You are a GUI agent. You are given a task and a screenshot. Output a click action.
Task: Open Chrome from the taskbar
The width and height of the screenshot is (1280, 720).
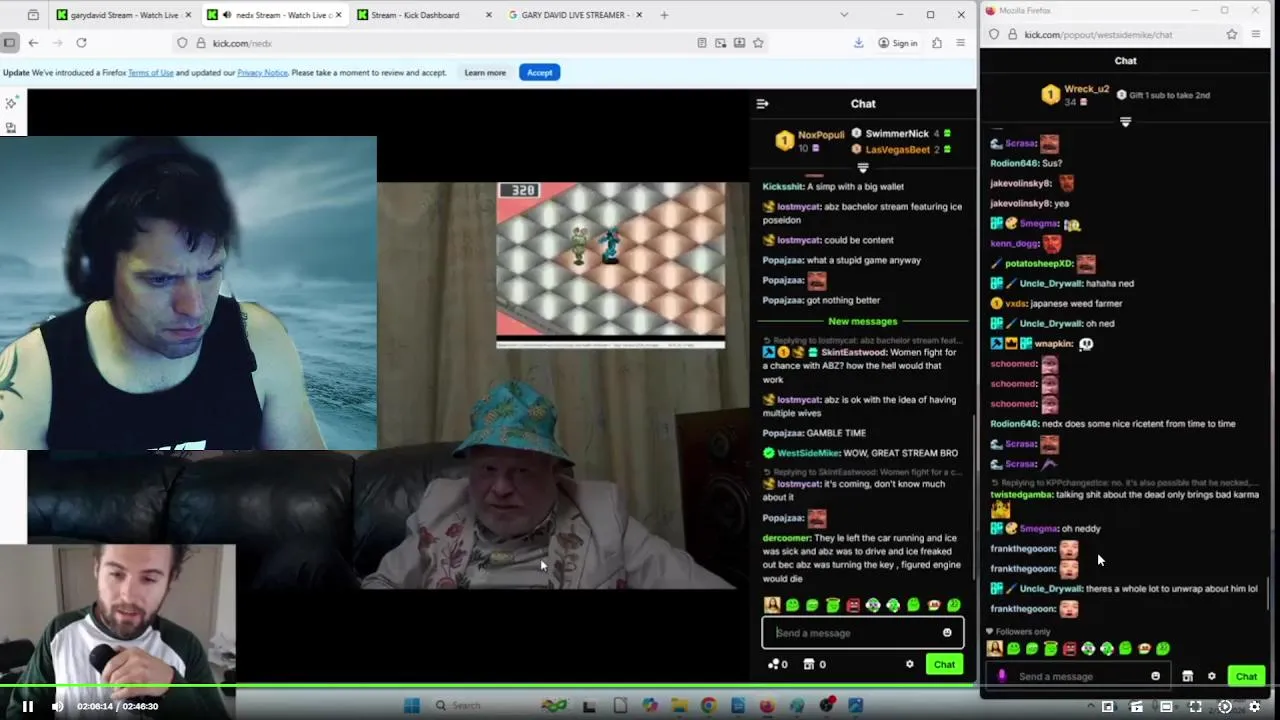point(708,706)
